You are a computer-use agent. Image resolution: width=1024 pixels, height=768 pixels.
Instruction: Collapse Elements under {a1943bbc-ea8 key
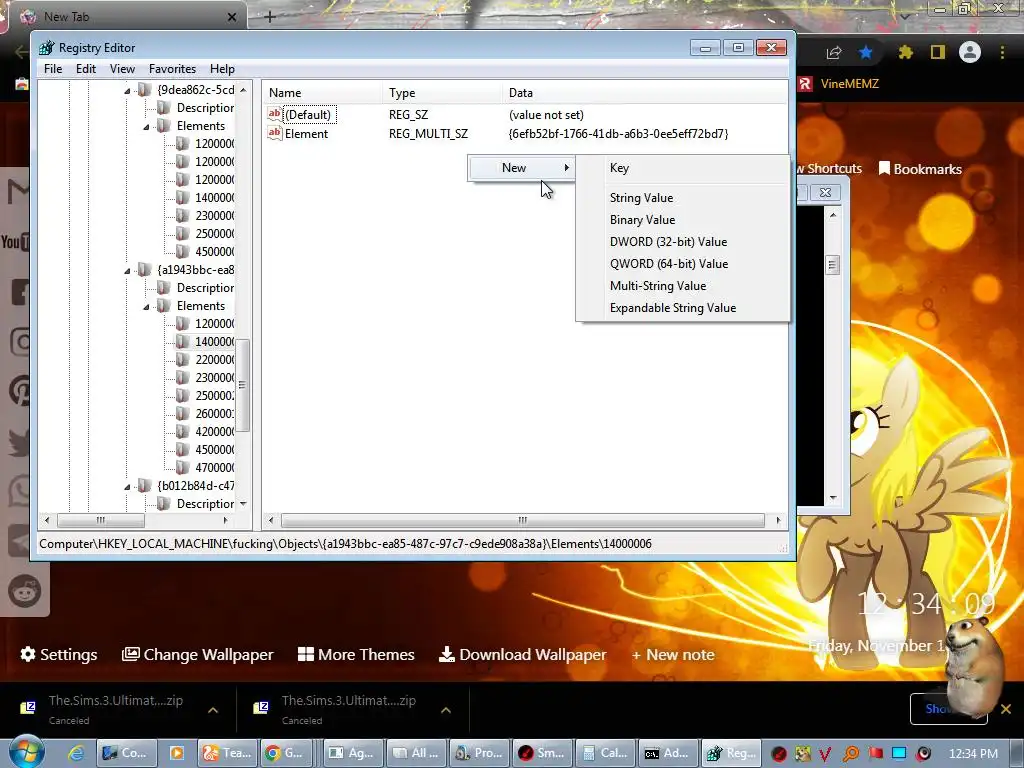point(146,307)
